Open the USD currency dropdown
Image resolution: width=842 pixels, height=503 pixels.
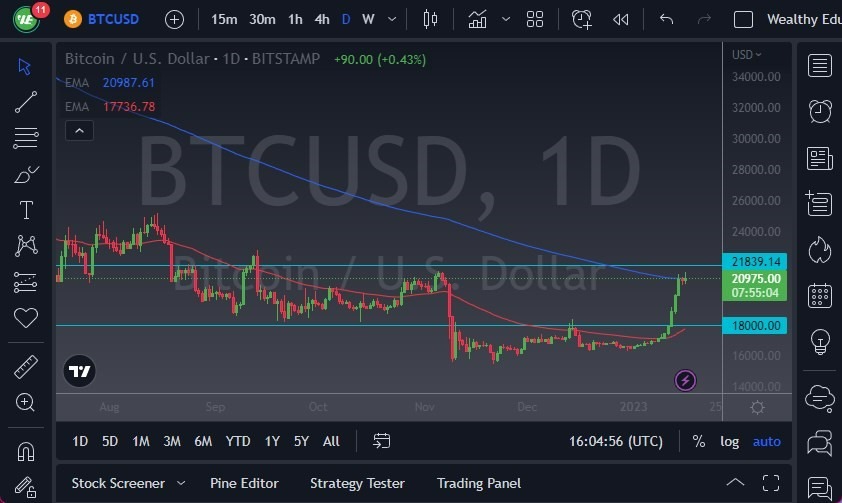coord(746,55)
